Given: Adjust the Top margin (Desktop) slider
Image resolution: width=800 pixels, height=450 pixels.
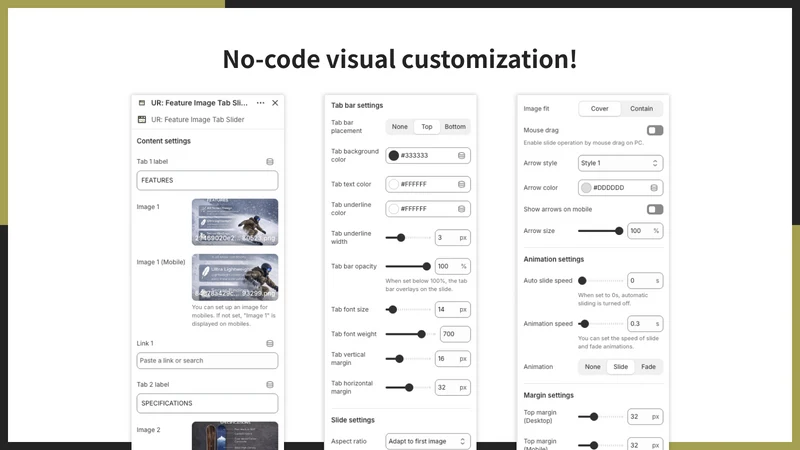Looking at the screenshot, I should (x=601, y=417).
